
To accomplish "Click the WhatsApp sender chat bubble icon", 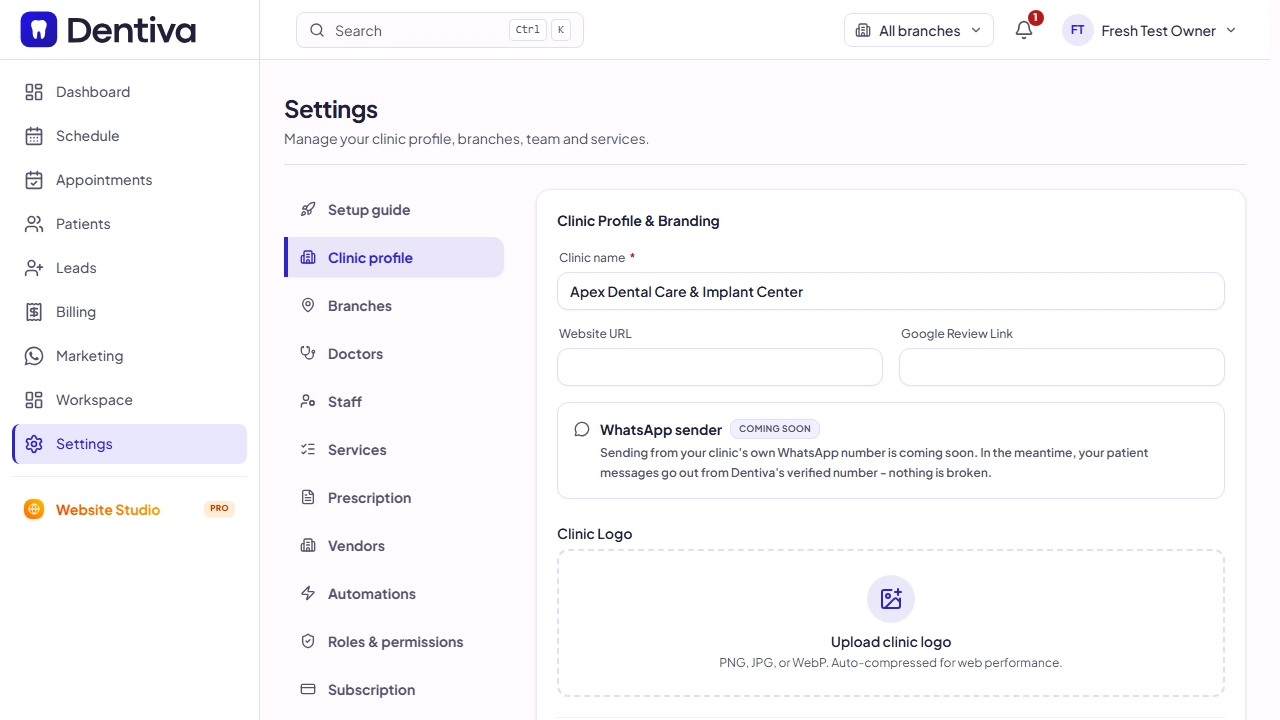I will 582,430.
